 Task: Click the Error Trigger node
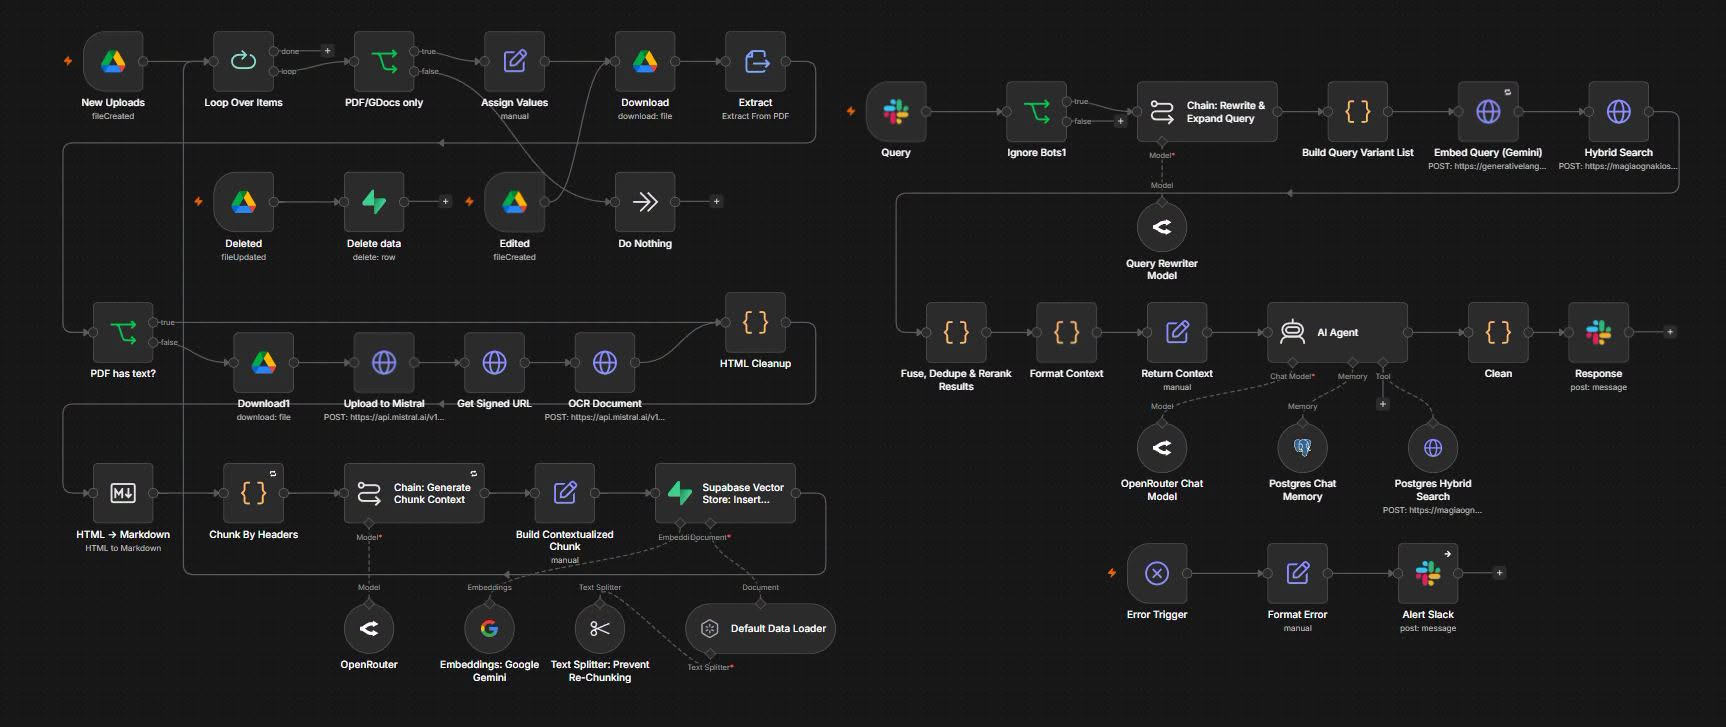click(1157, 574)
